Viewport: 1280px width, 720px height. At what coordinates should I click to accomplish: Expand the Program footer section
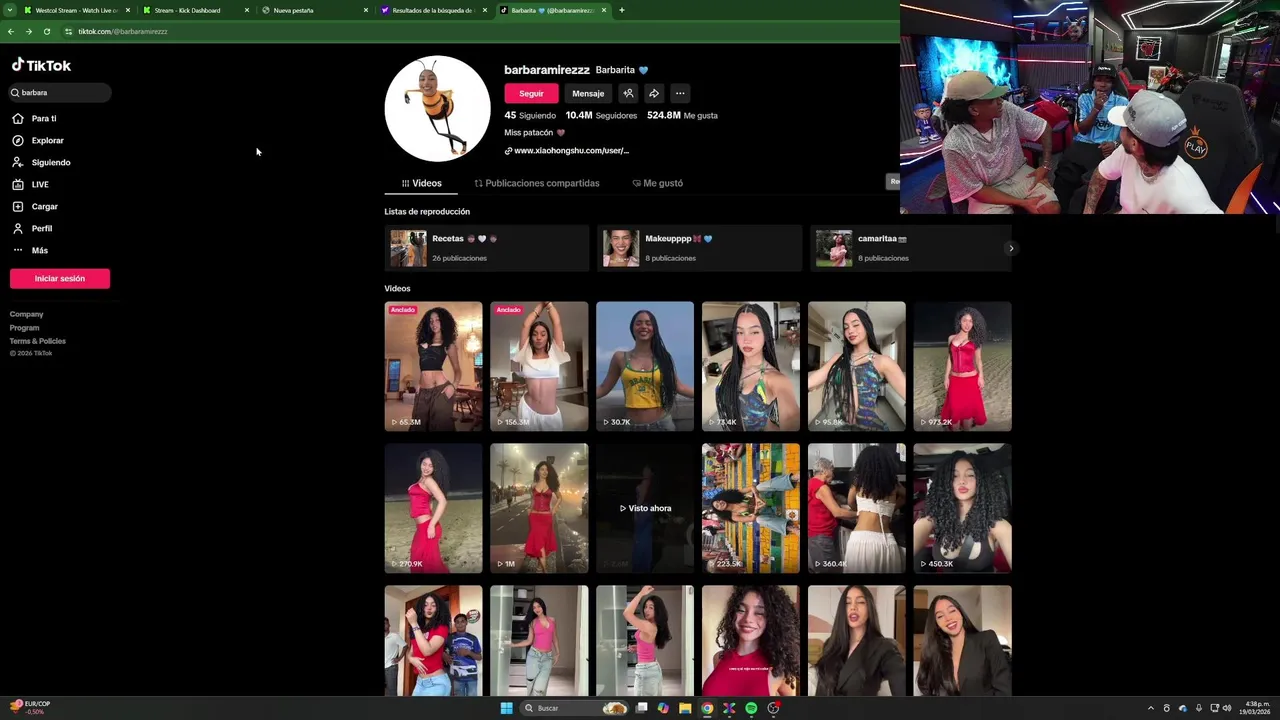pyautogui.click(x=25, y=328)
